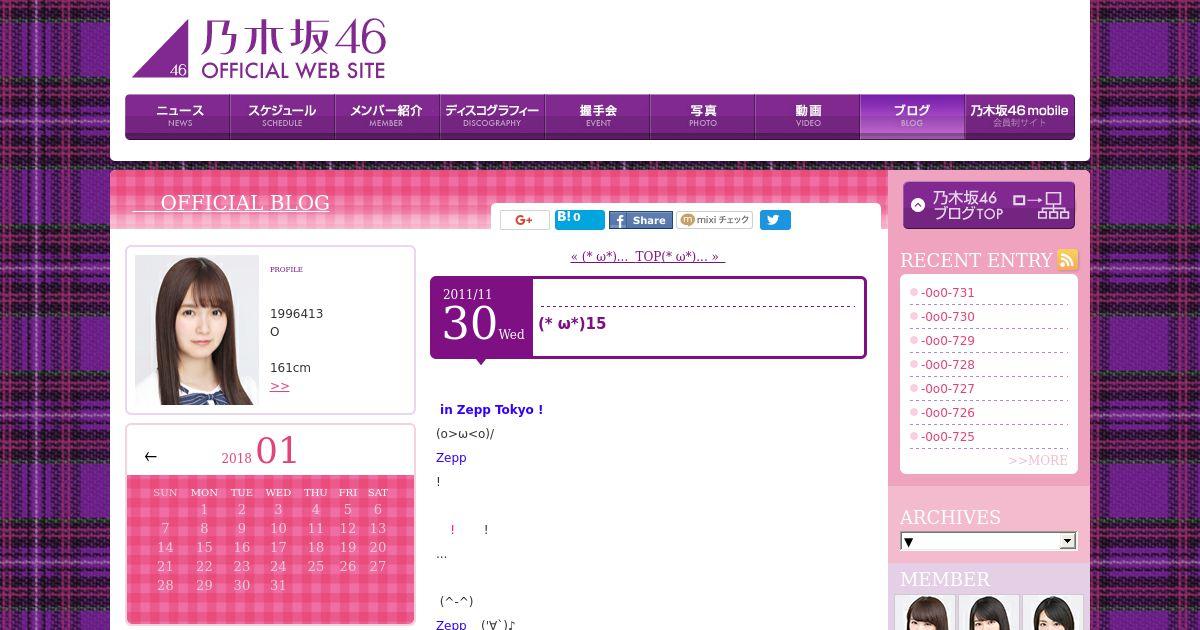Open the Event menu tab
The height and width of the screenshot is (630, 1200).
tap(597, 116)
